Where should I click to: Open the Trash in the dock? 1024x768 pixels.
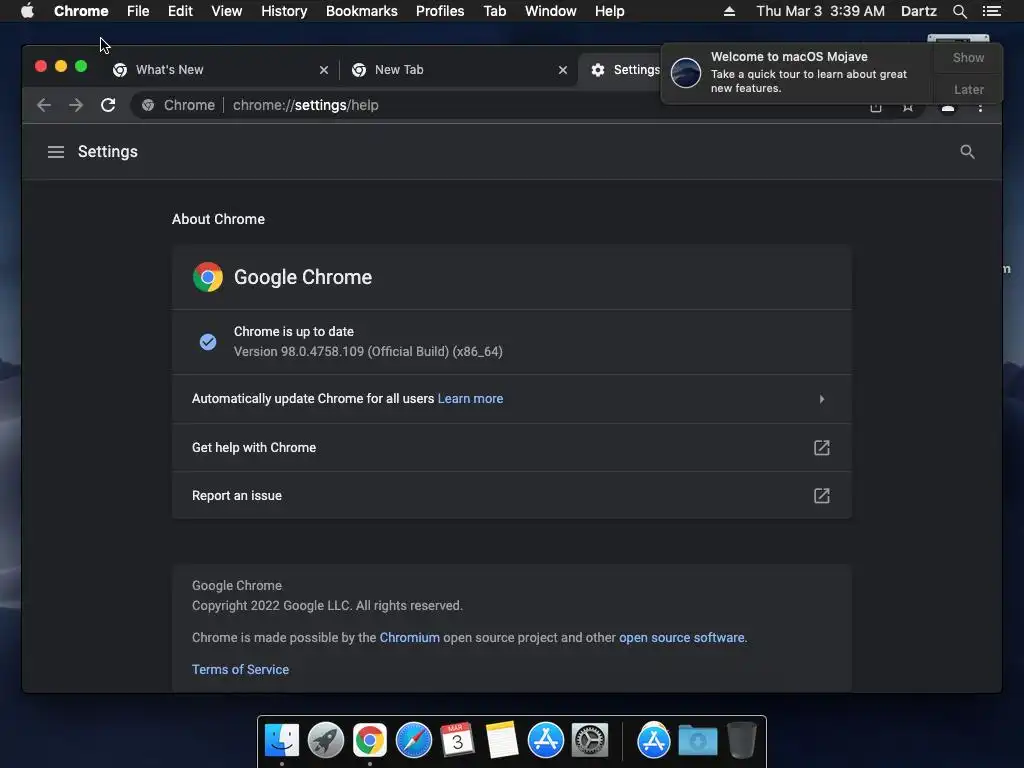[741, 740]
